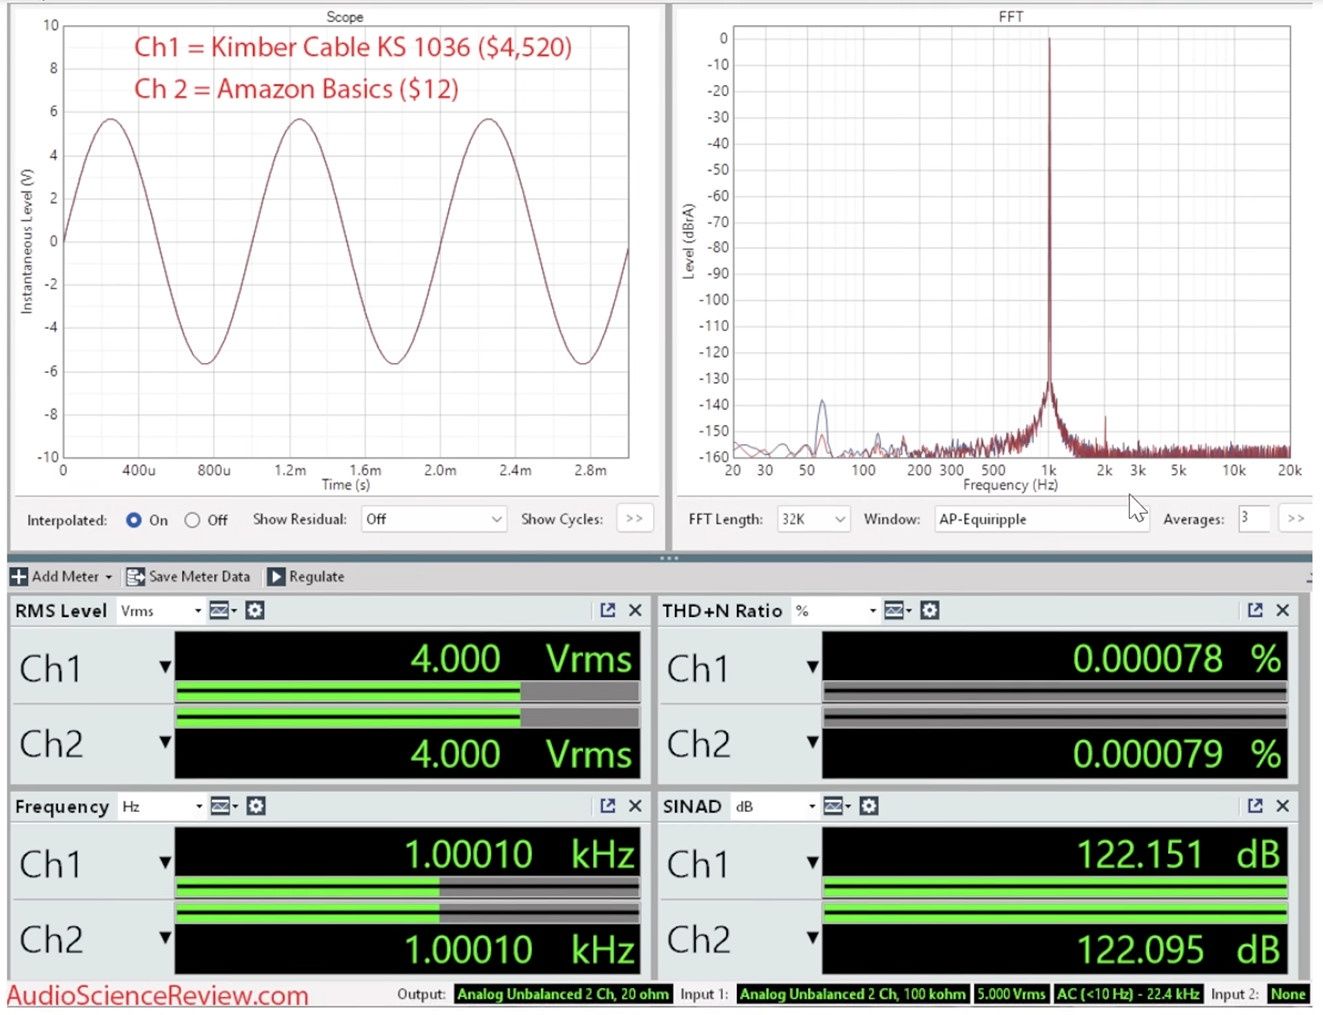Screen dimensions: 1323x1015
Task: Click panel splitter dots between graphs and meters
Action: [x=669, y=557]
